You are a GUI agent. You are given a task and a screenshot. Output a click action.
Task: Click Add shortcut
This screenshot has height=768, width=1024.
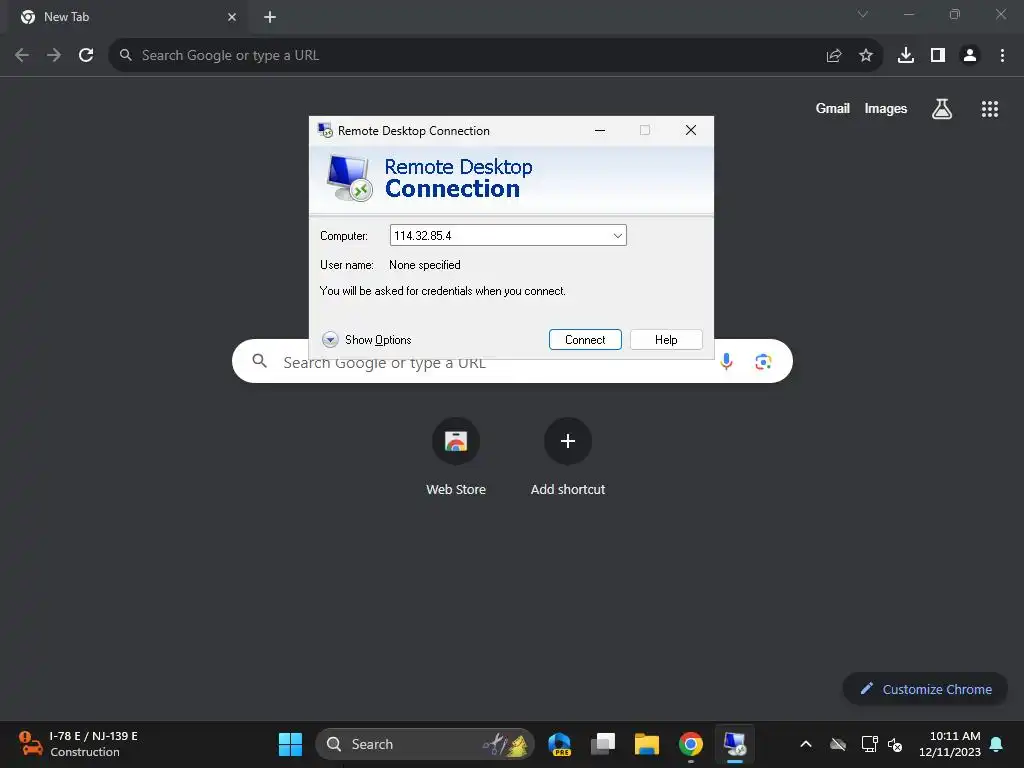568,458
